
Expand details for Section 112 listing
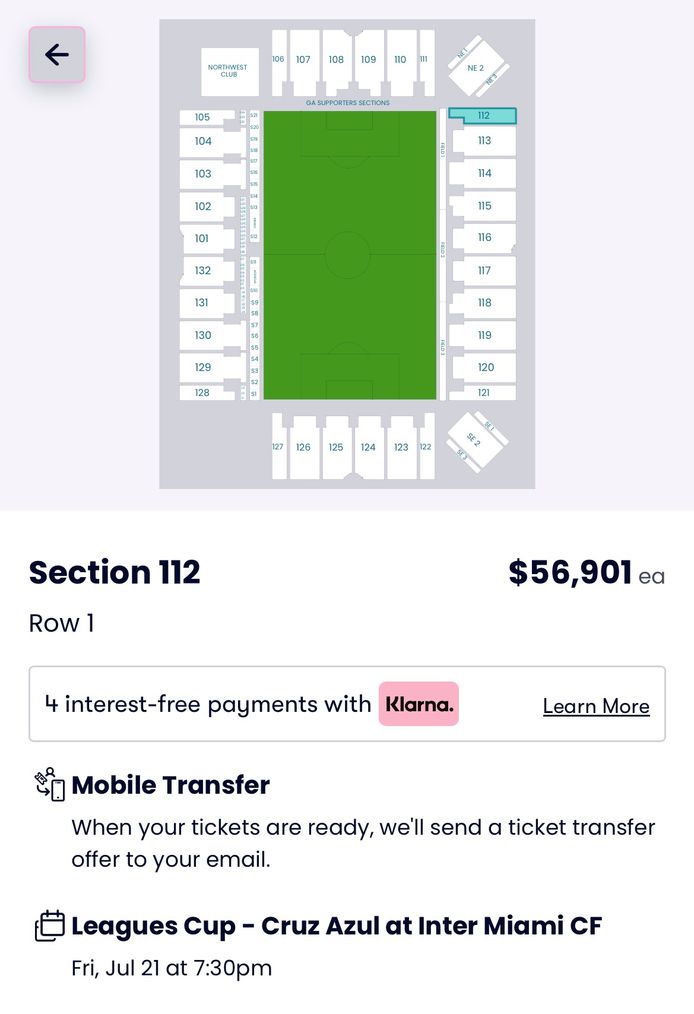(115, 573)
